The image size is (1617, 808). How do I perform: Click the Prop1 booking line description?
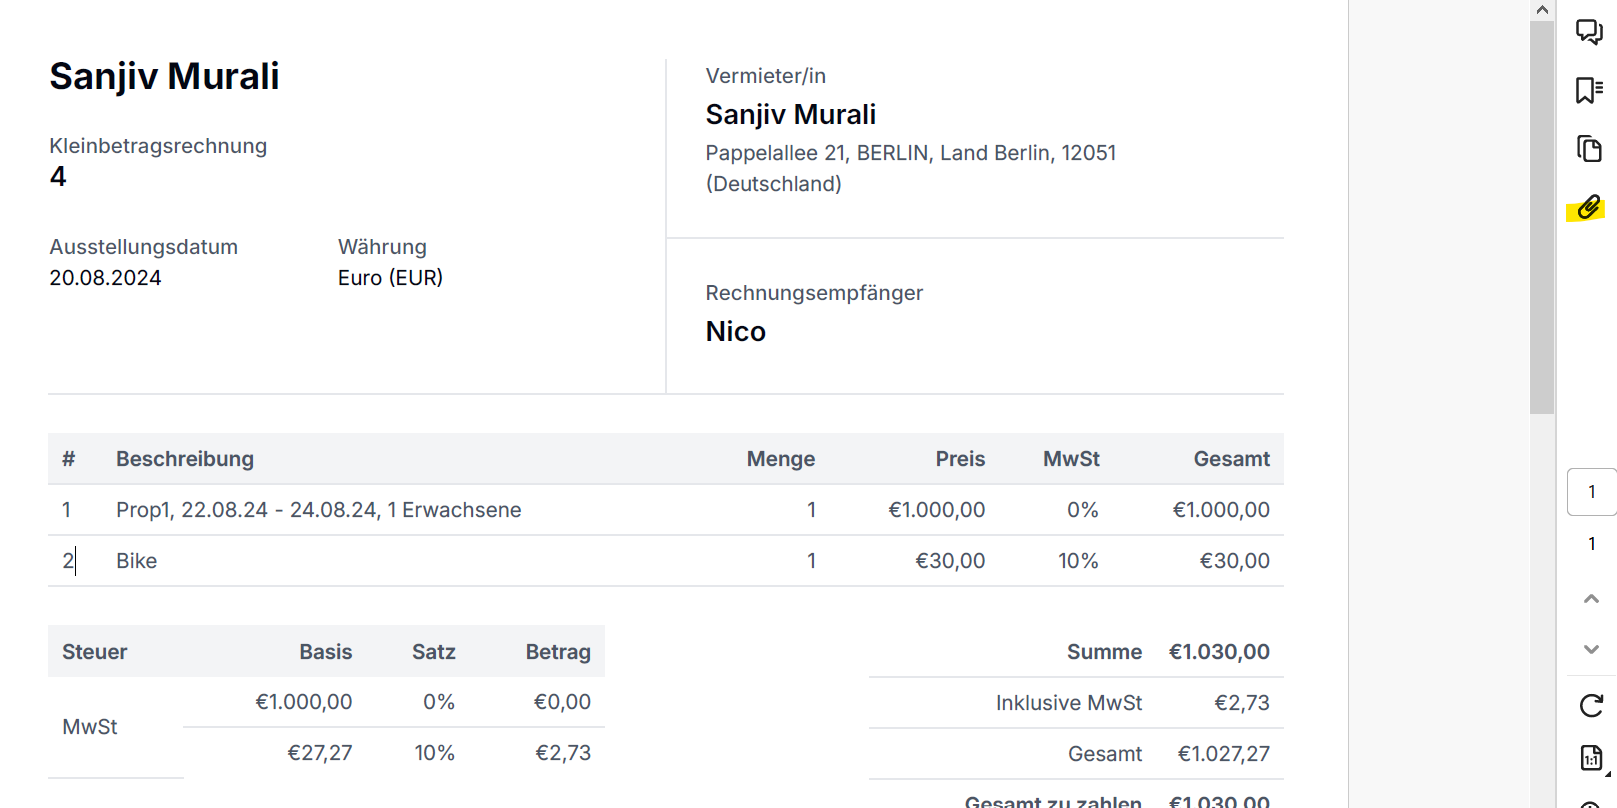[x=318, y=510]
